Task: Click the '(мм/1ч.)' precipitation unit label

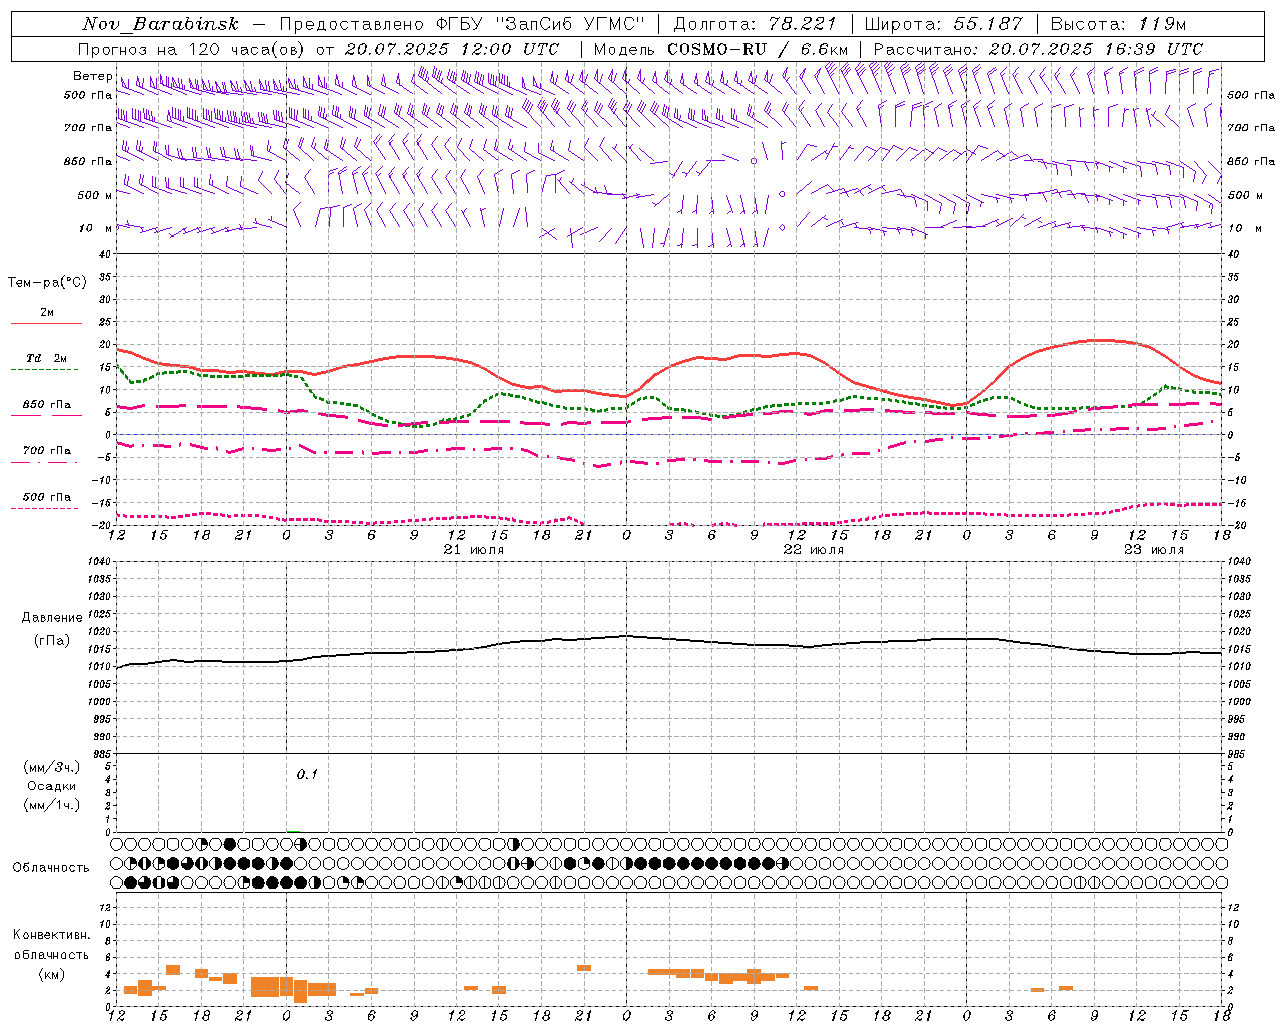Action: tap(51, 805)
